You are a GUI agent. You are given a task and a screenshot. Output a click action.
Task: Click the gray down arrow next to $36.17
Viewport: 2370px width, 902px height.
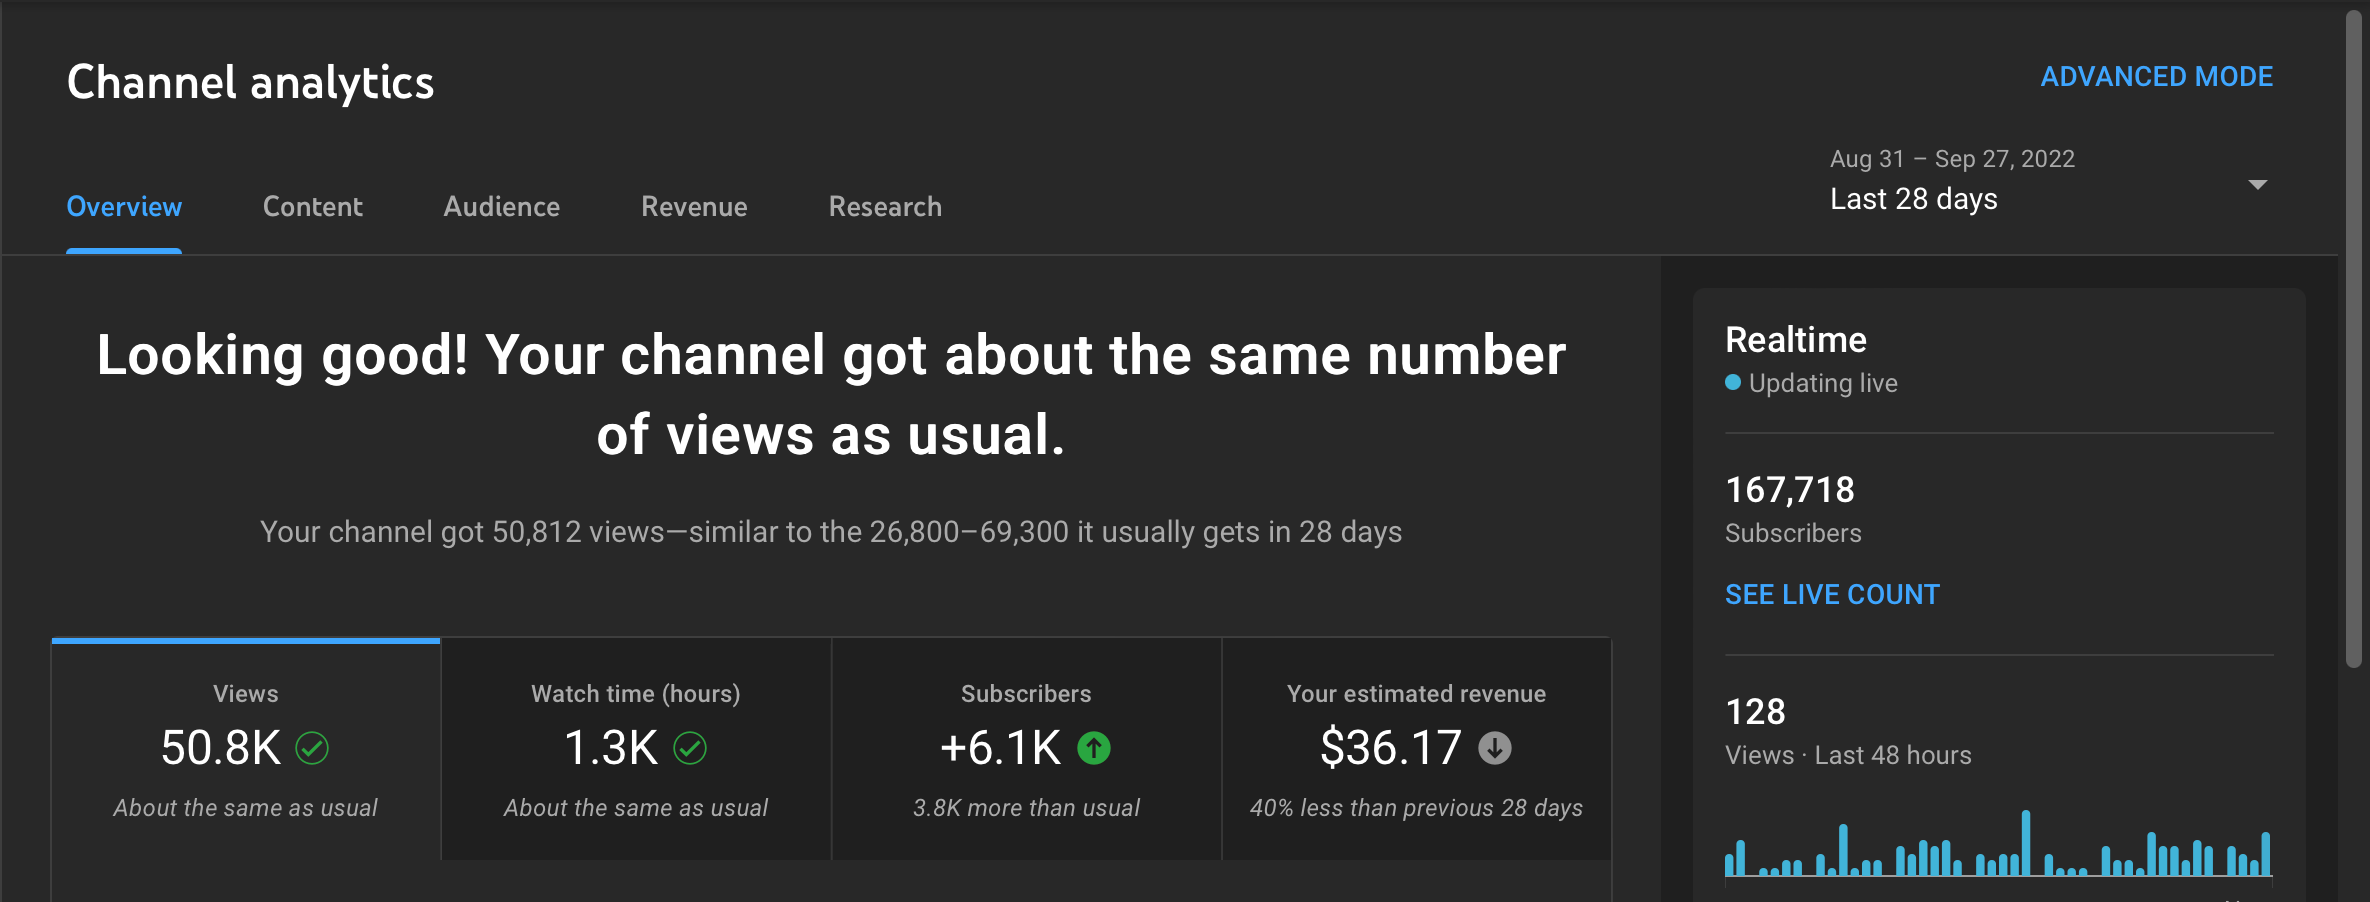1494,749
